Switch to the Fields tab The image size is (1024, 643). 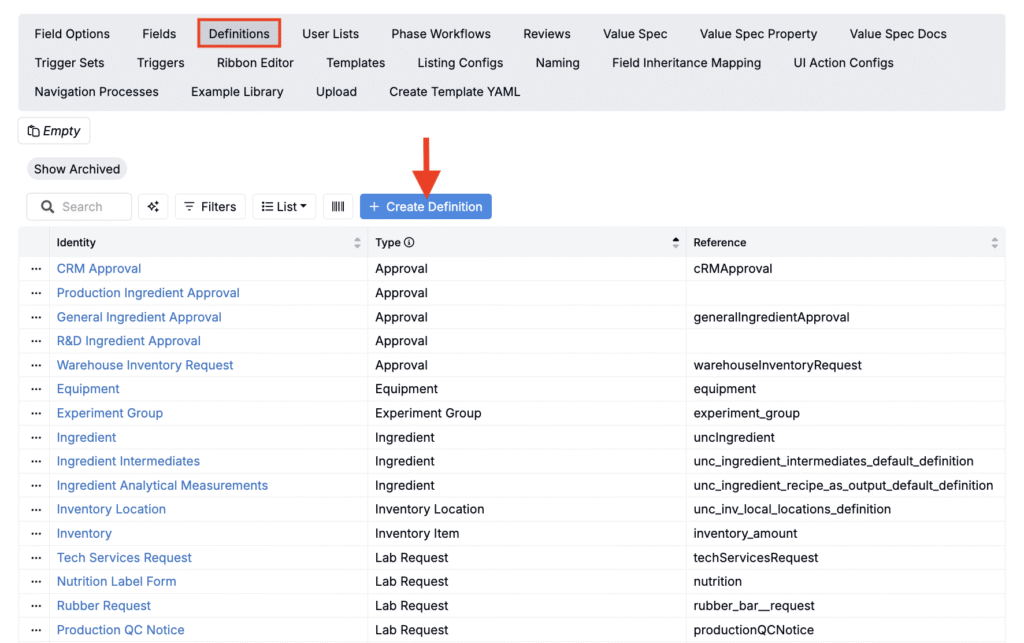coord(159,34)
